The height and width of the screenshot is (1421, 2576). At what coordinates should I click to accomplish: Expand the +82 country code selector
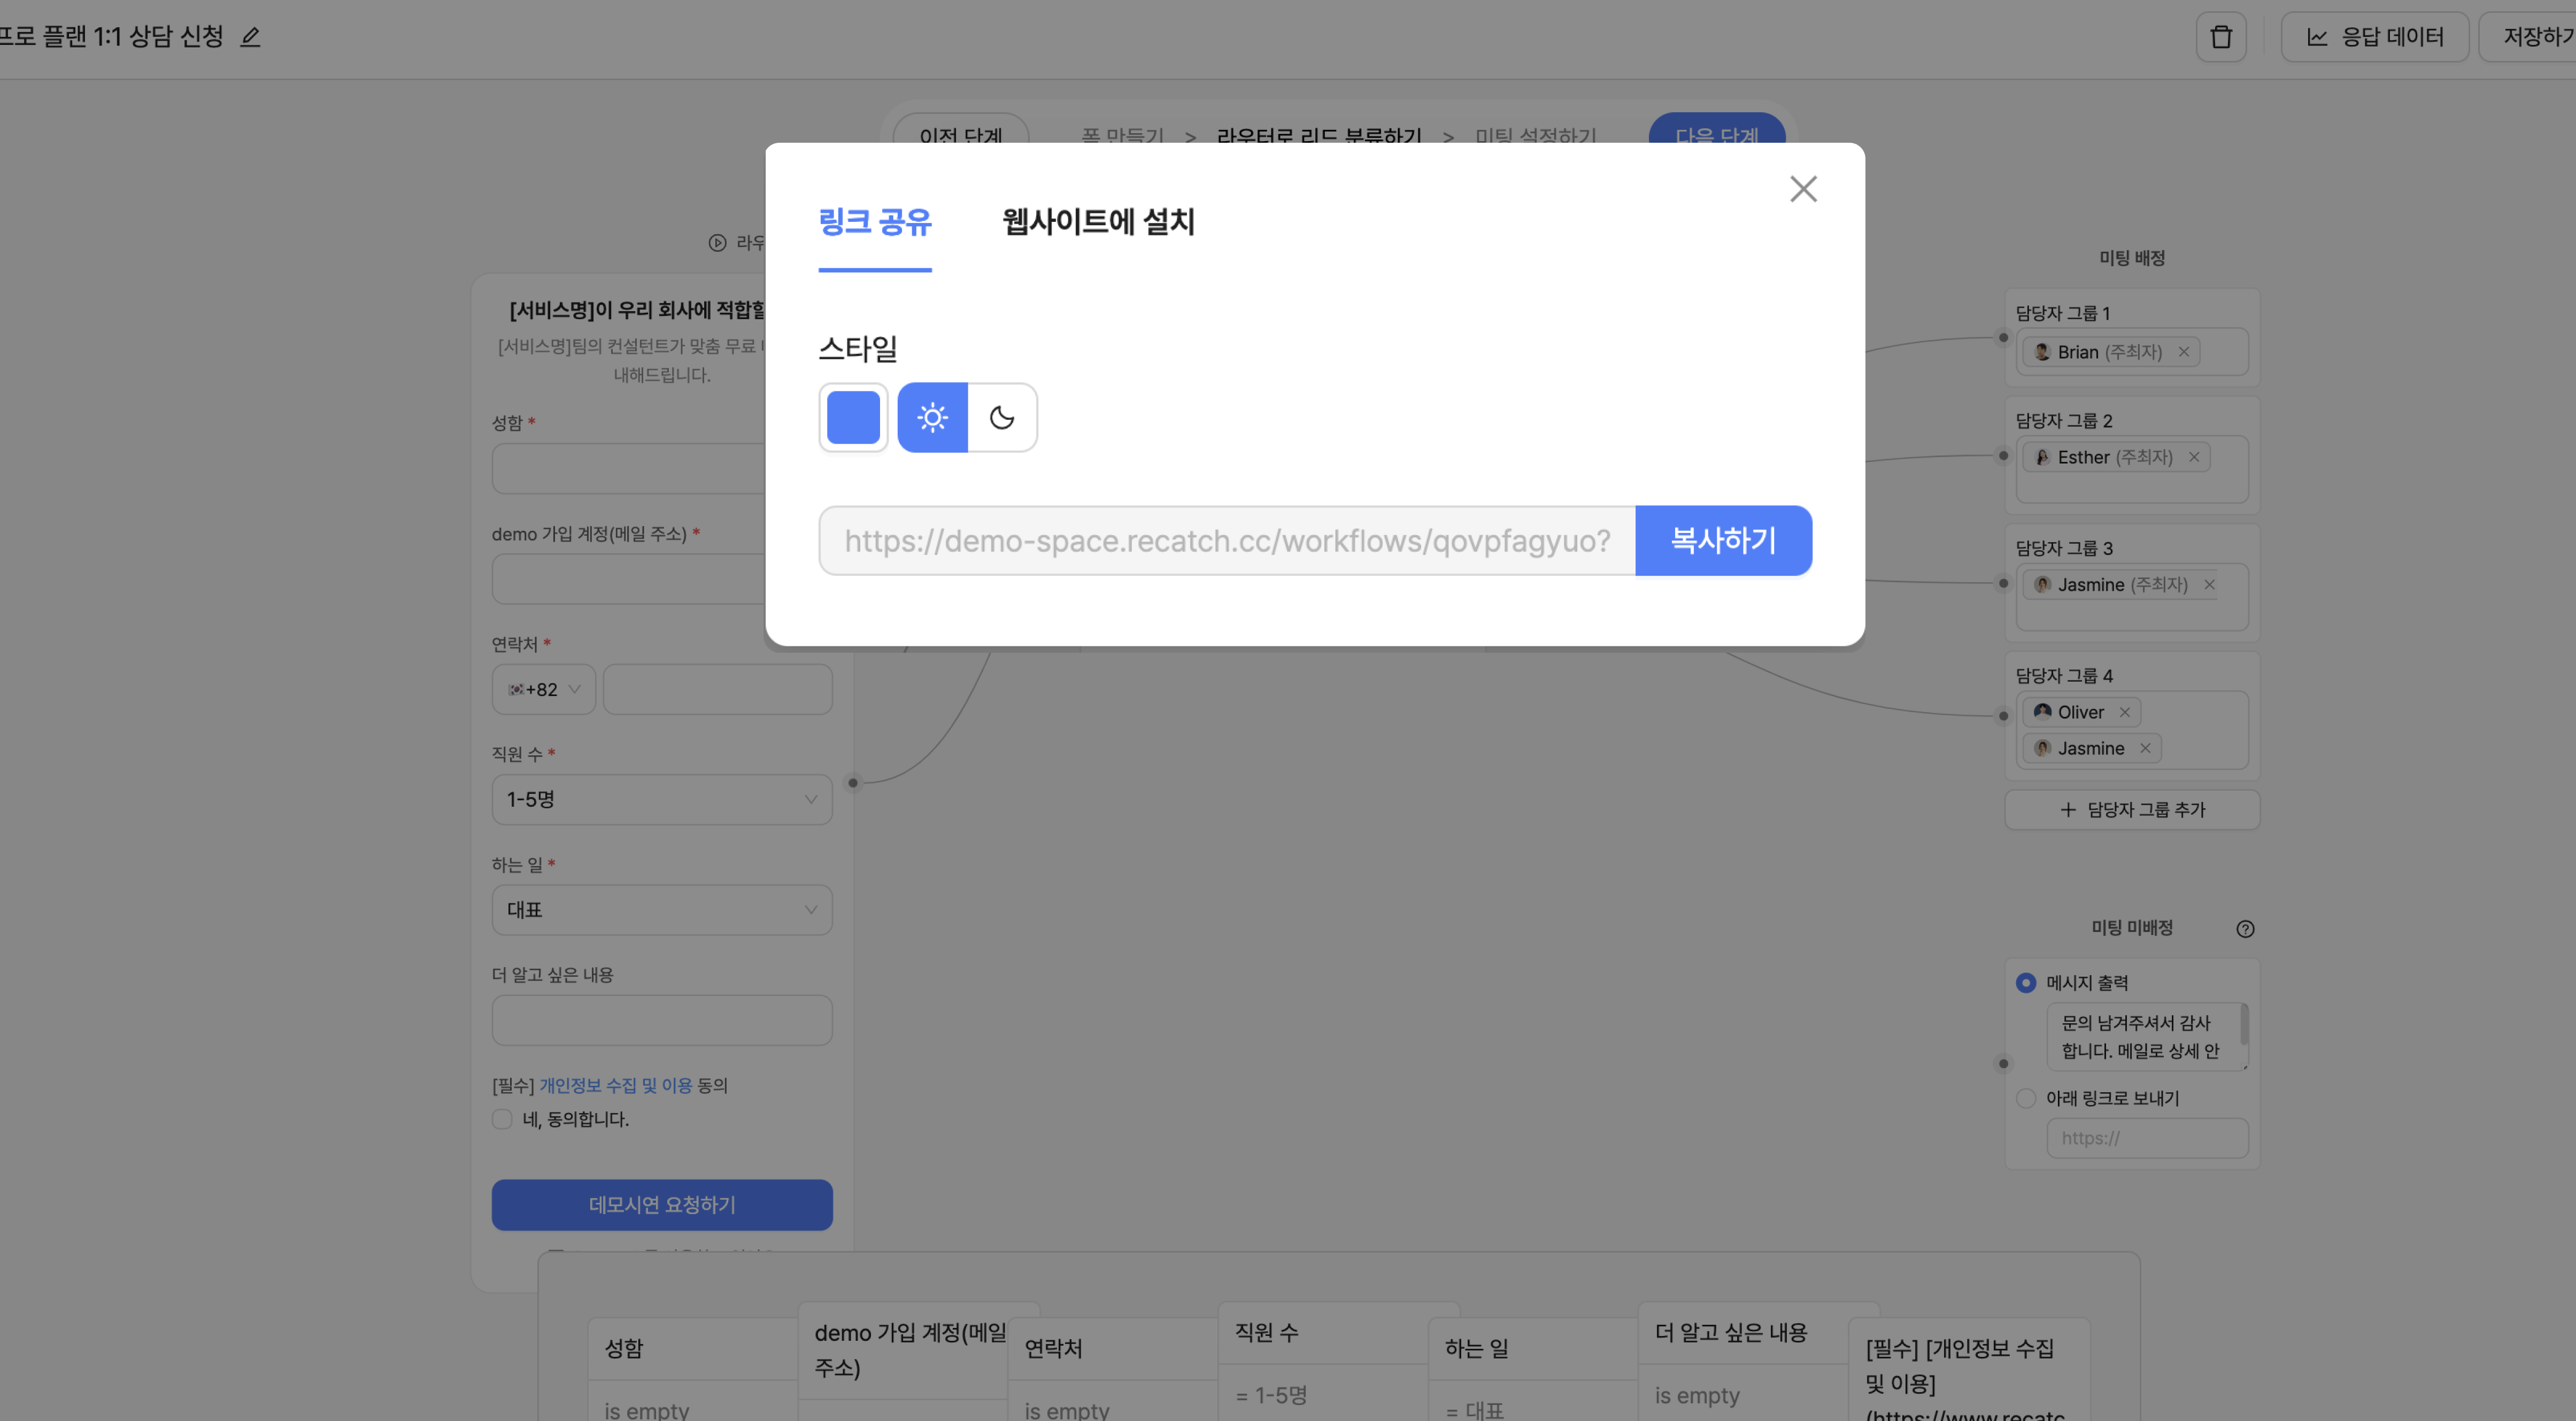543,689
